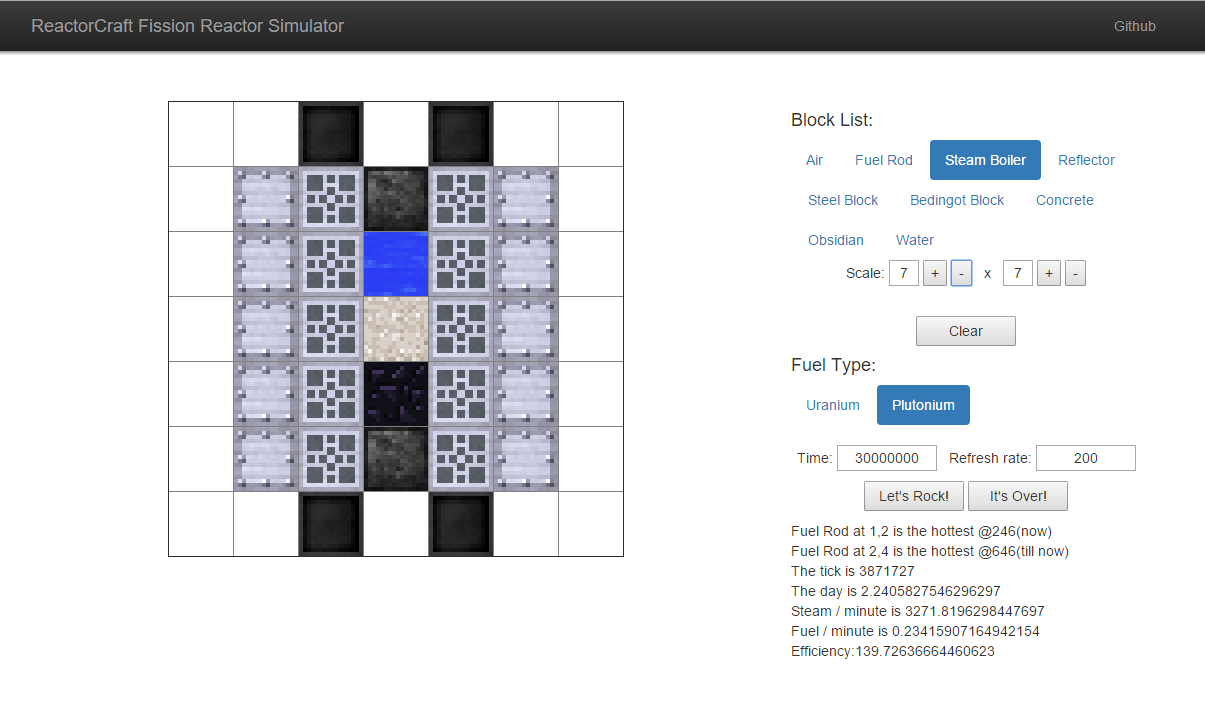The image size is (1205, 707).
Task: Click the far-right light striped block in the obsidian block's row
Action: (x=526, y=394)
